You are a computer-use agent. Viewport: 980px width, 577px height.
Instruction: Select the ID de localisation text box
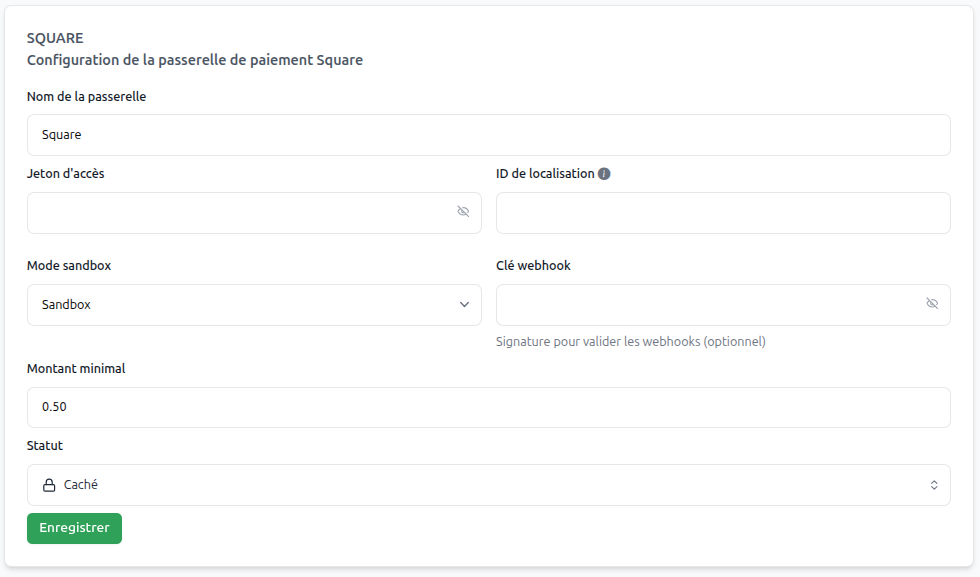[x=722, y=213]
